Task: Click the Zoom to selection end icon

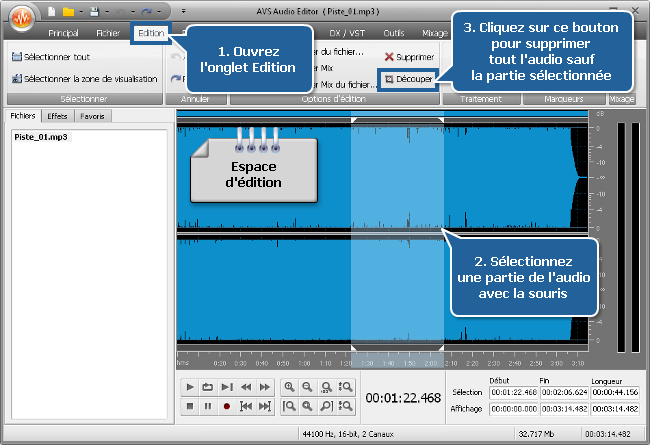Action: tap(326, 406)
